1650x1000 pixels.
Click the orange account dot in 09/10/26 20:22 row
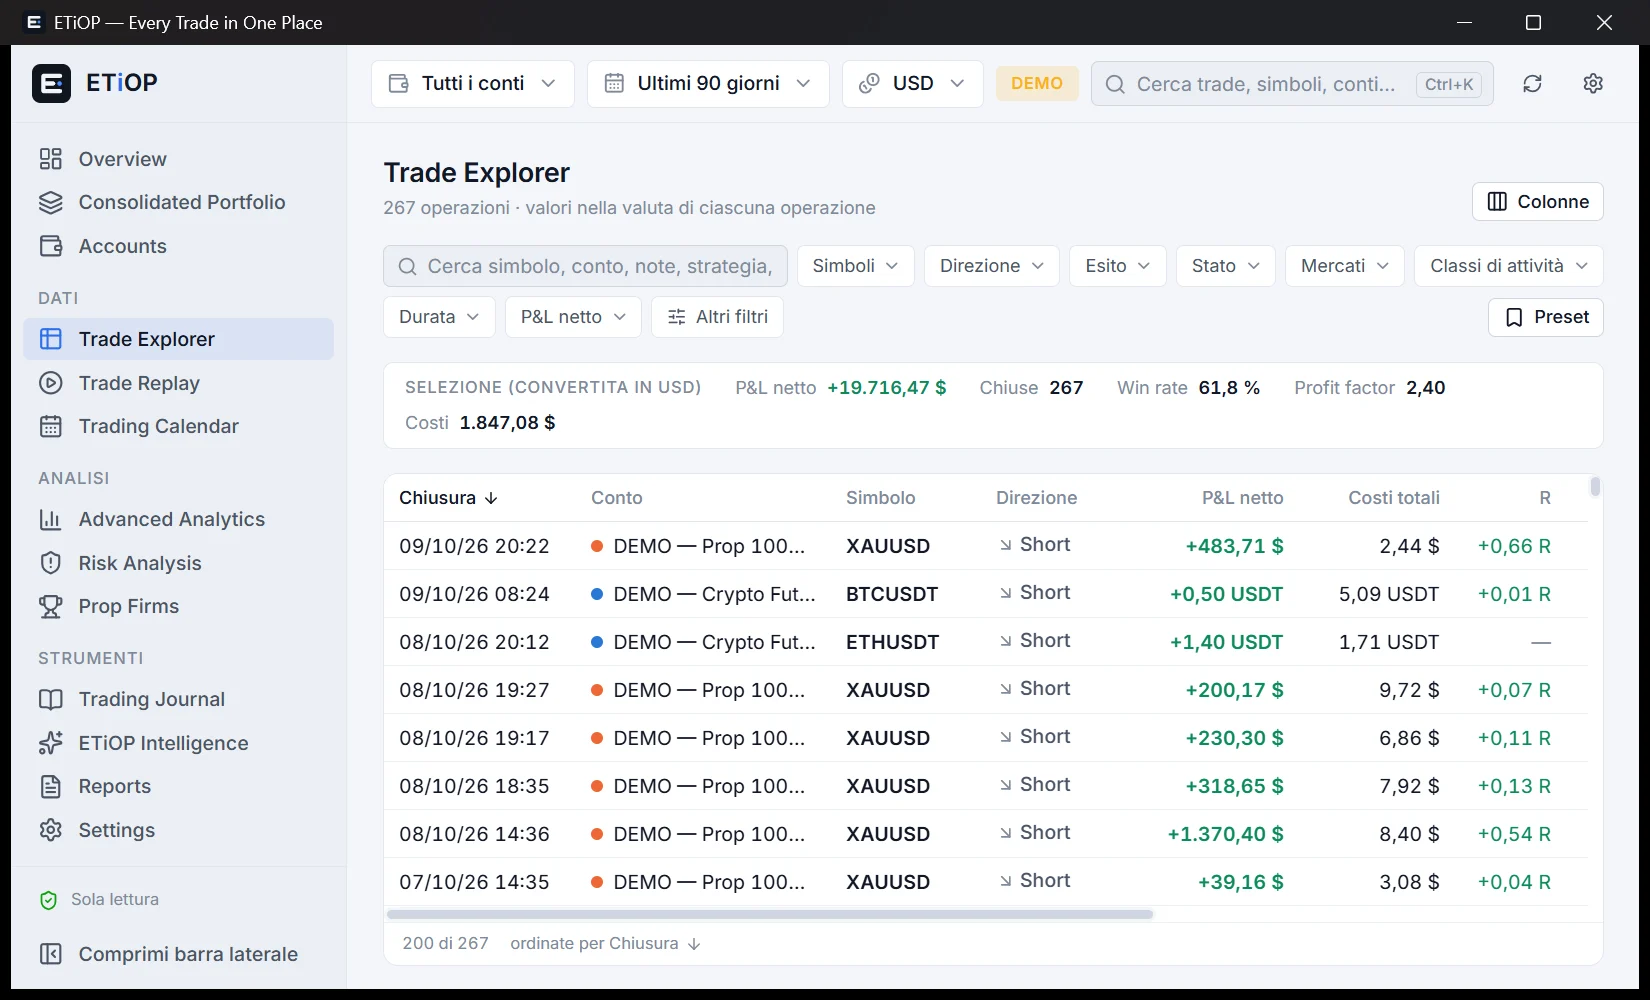[597, 546]
